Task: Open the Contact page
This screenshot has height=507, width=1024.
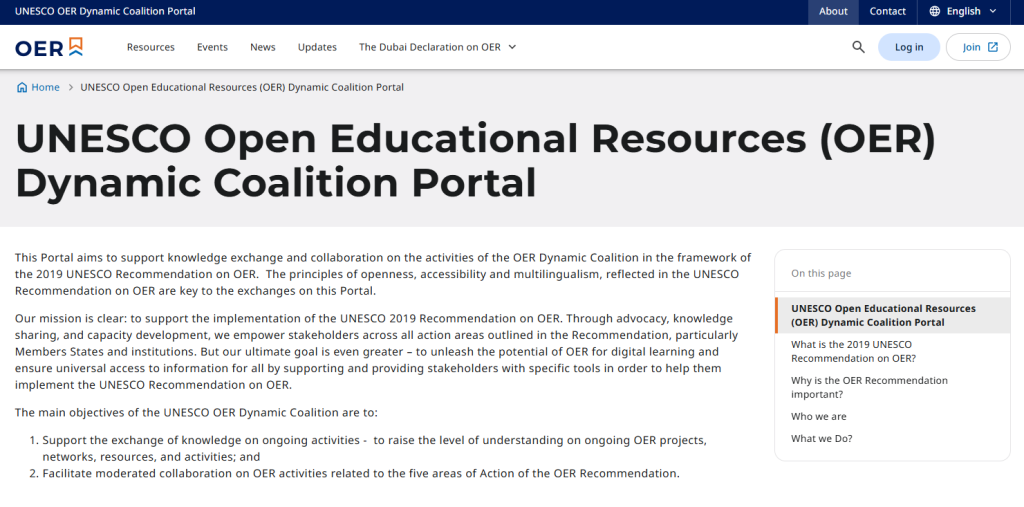Action: 888,11
